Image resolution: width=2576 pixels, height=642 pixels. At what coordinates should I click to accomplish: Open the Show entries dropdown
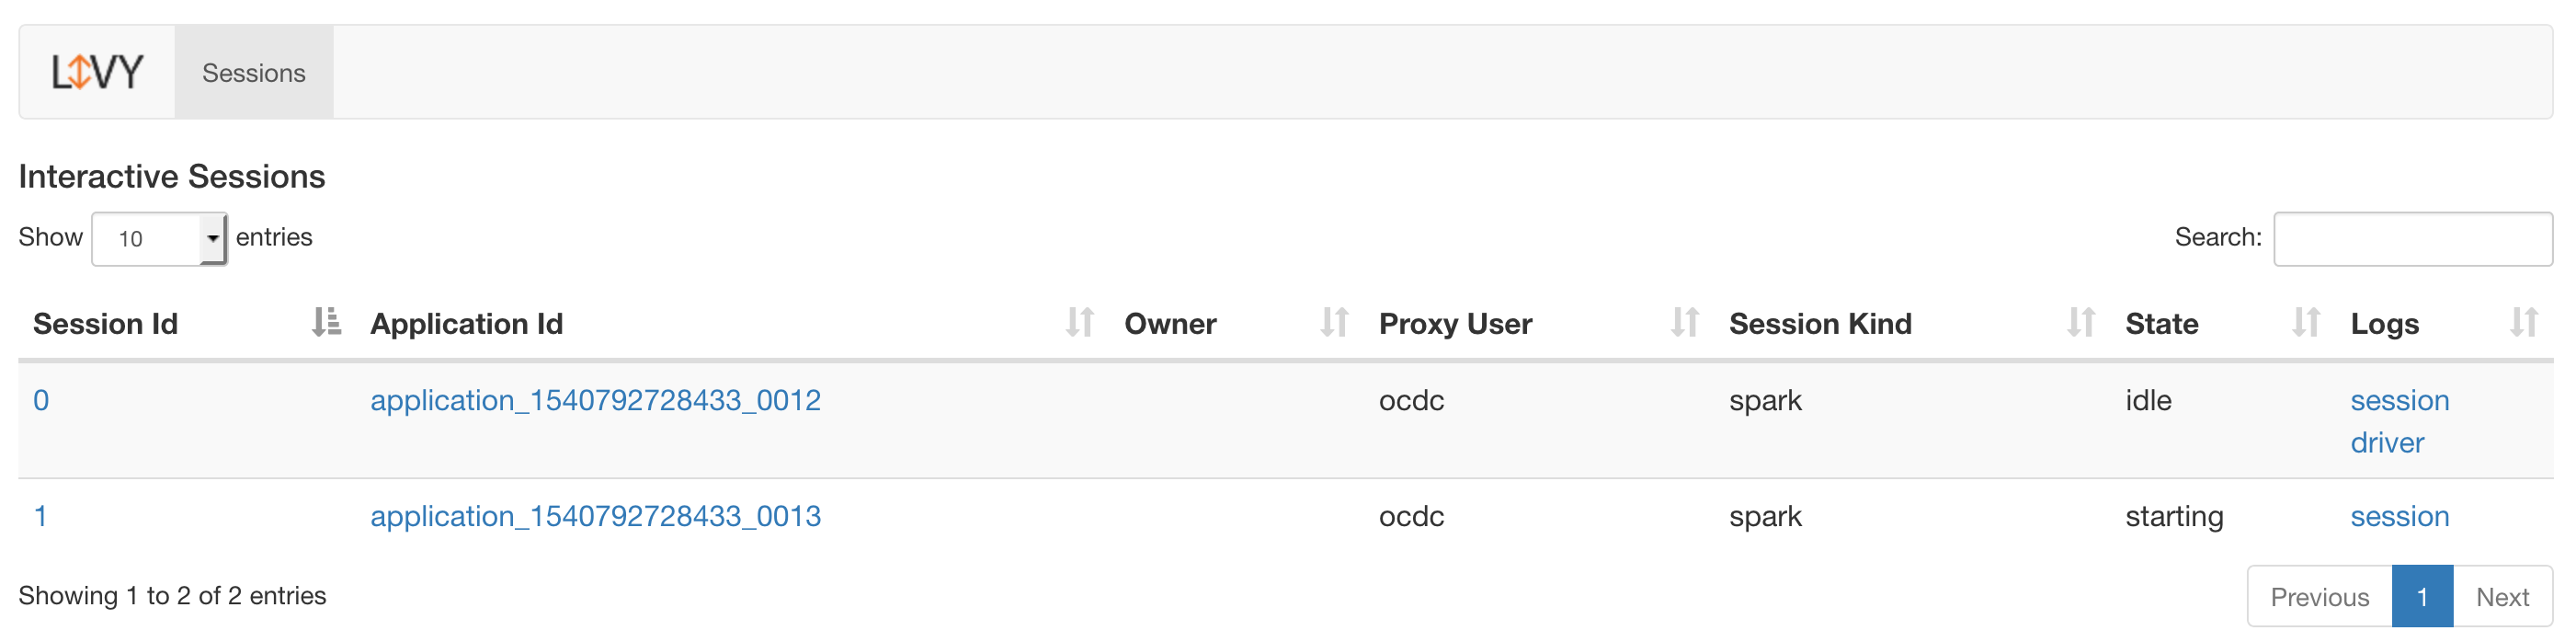click(x=159, y=239)
